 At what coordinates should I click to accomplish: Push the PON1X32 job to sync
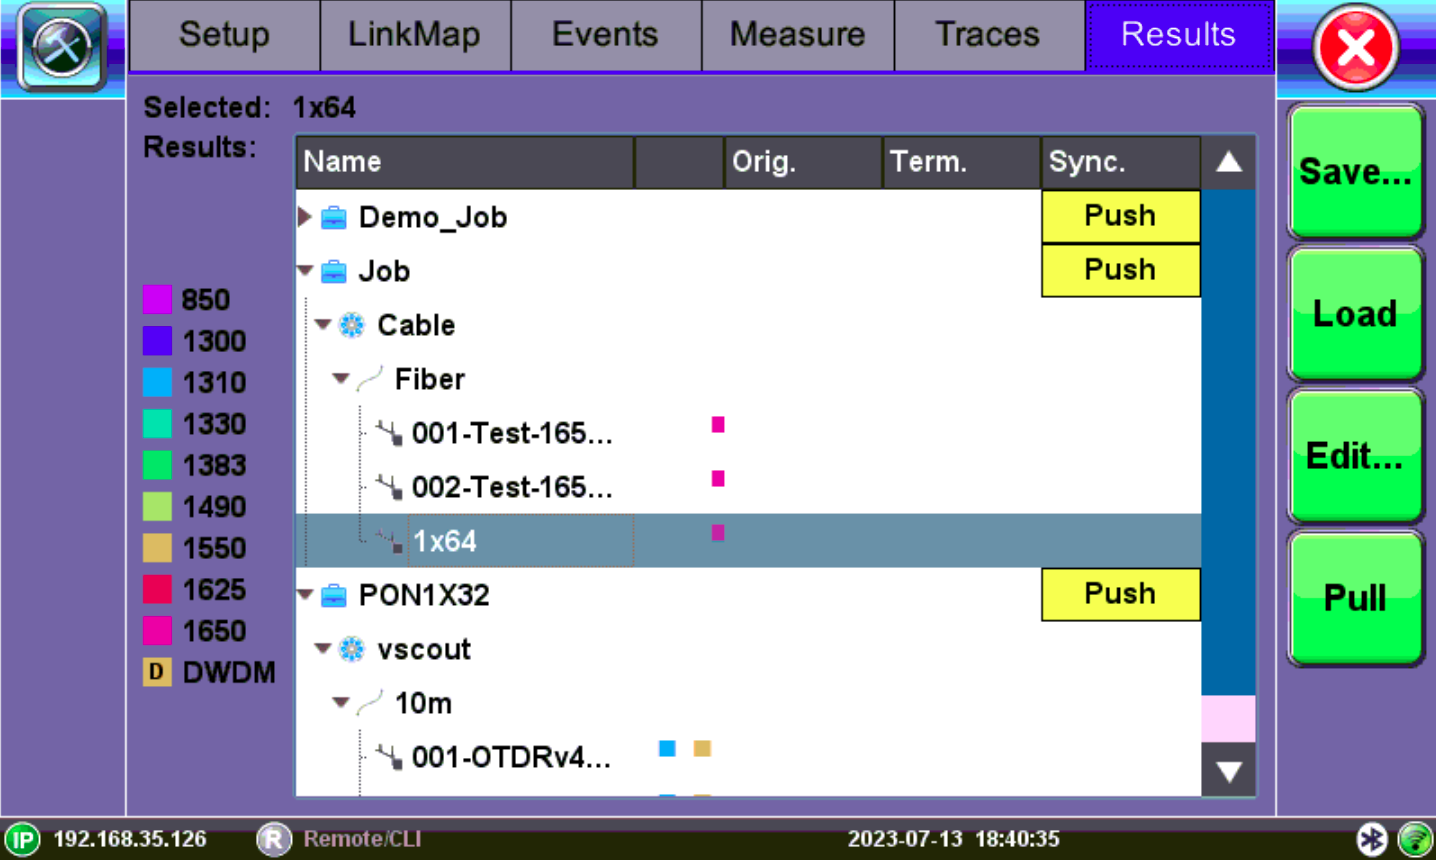[x=1120, y=594]
